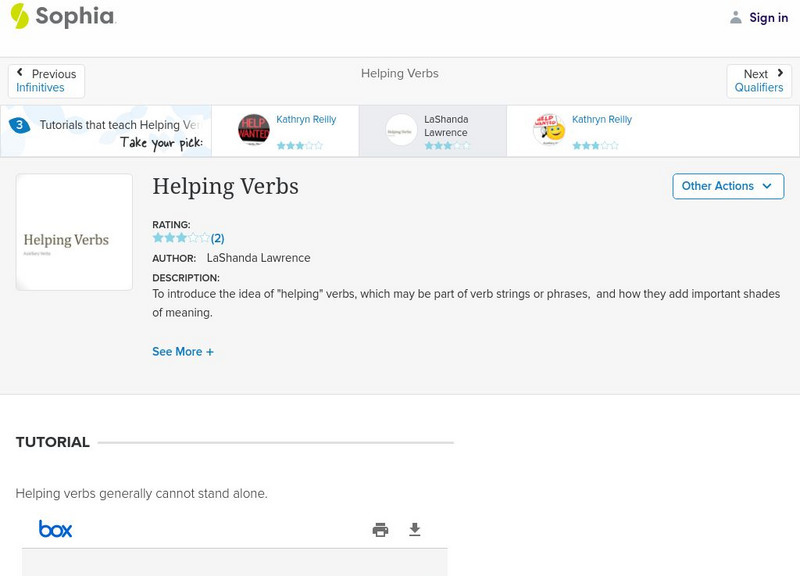Select second Kathryn Reilly tutorial tab
The height and width of the screenshot is (576, 800).
(601, 120)
